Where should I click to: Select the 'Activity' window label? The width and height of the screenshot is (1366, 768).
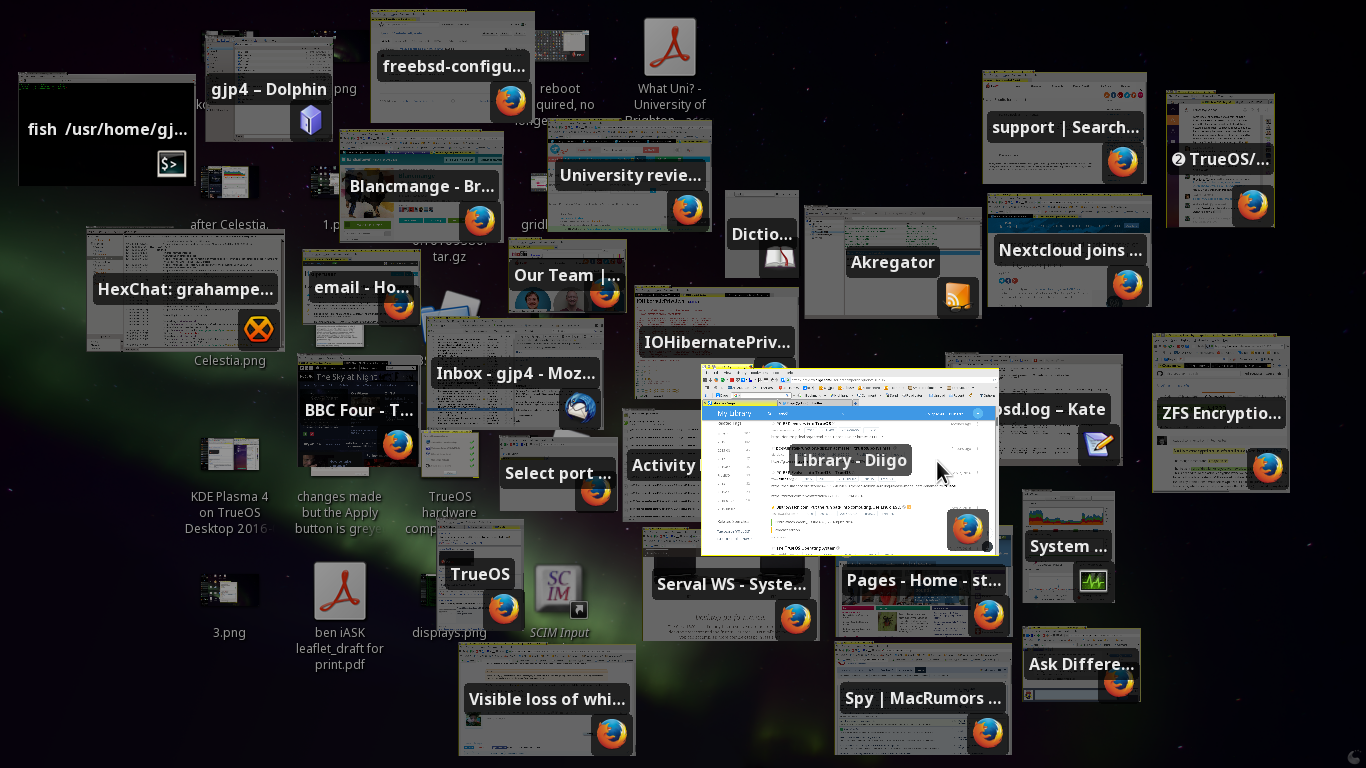[x=663, y=465]
